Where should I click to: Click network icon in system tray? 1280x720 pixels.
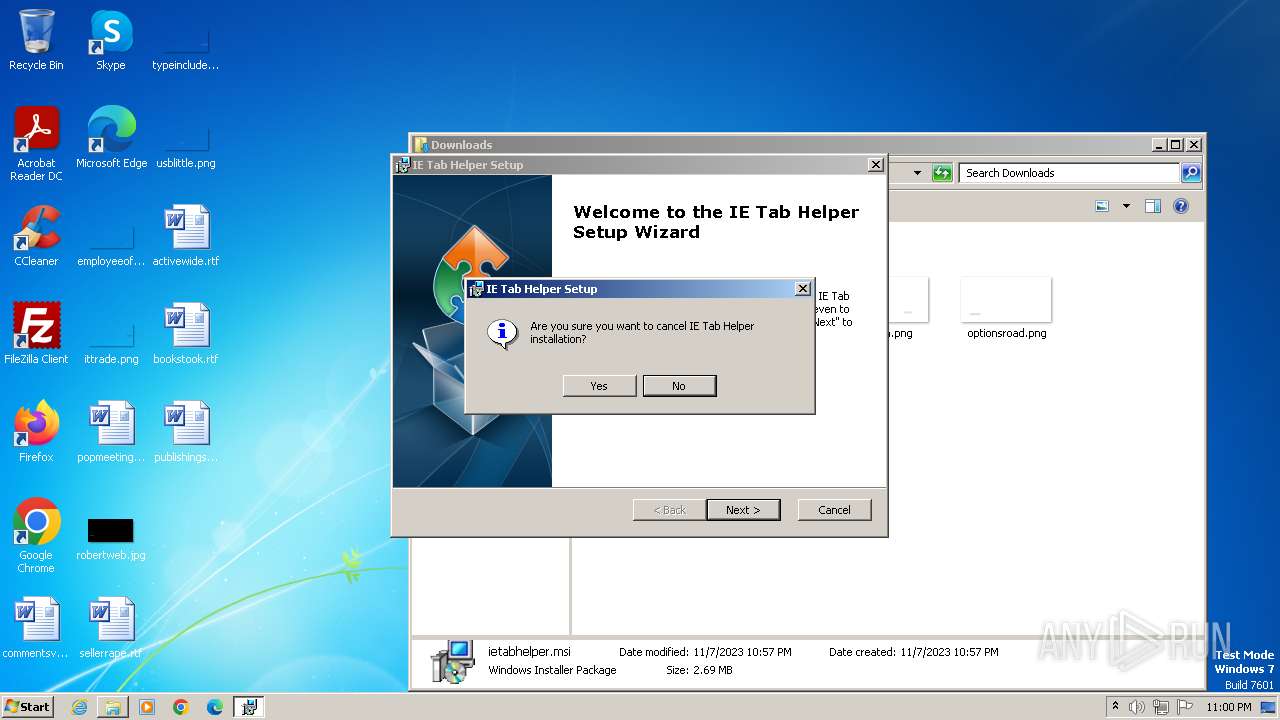[1161, 707]
